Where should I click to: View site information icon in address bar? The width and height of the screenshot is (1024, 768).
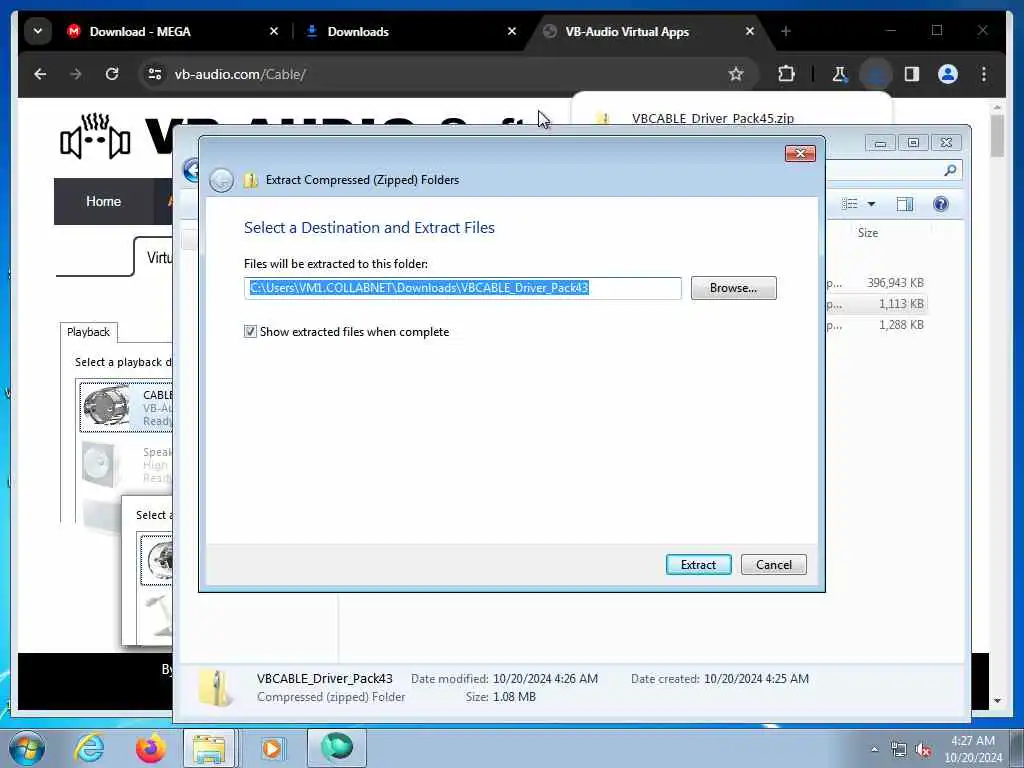click(155, 74)
